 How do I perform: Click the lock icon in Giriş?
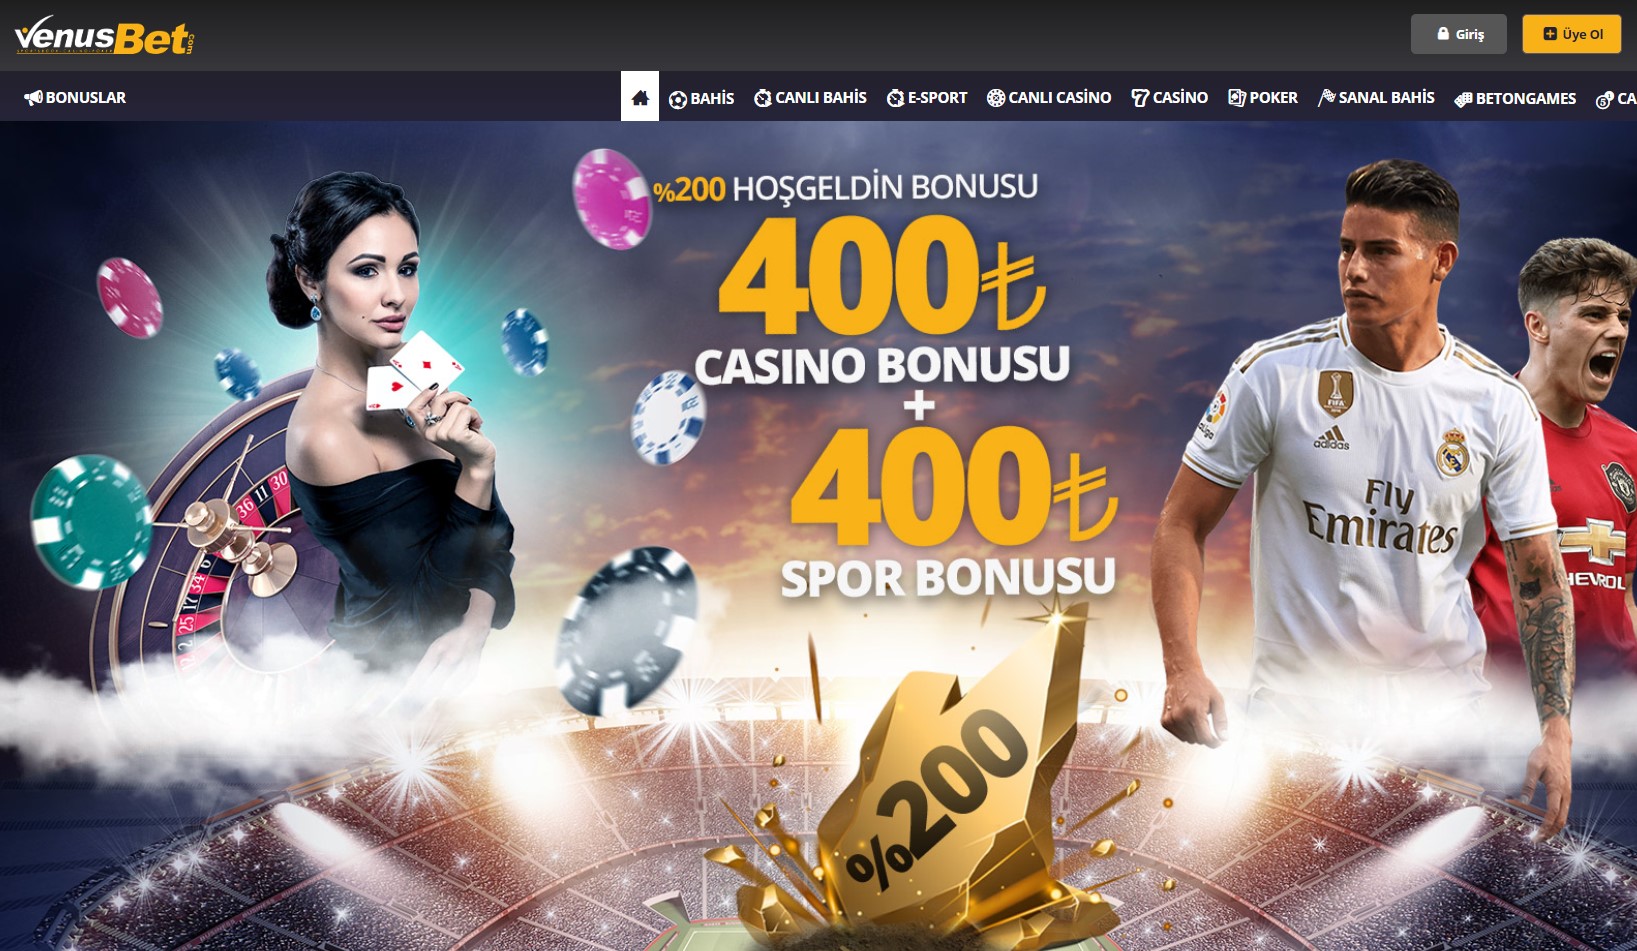point(1443,33)
